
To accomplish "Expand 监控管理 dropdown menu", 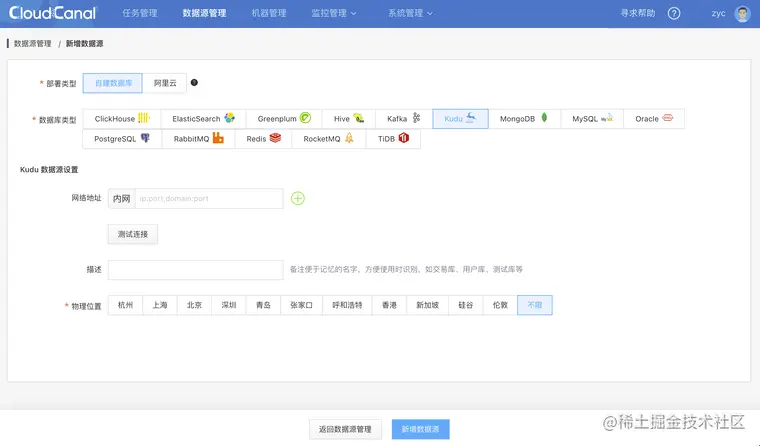I will click(333, 13).
